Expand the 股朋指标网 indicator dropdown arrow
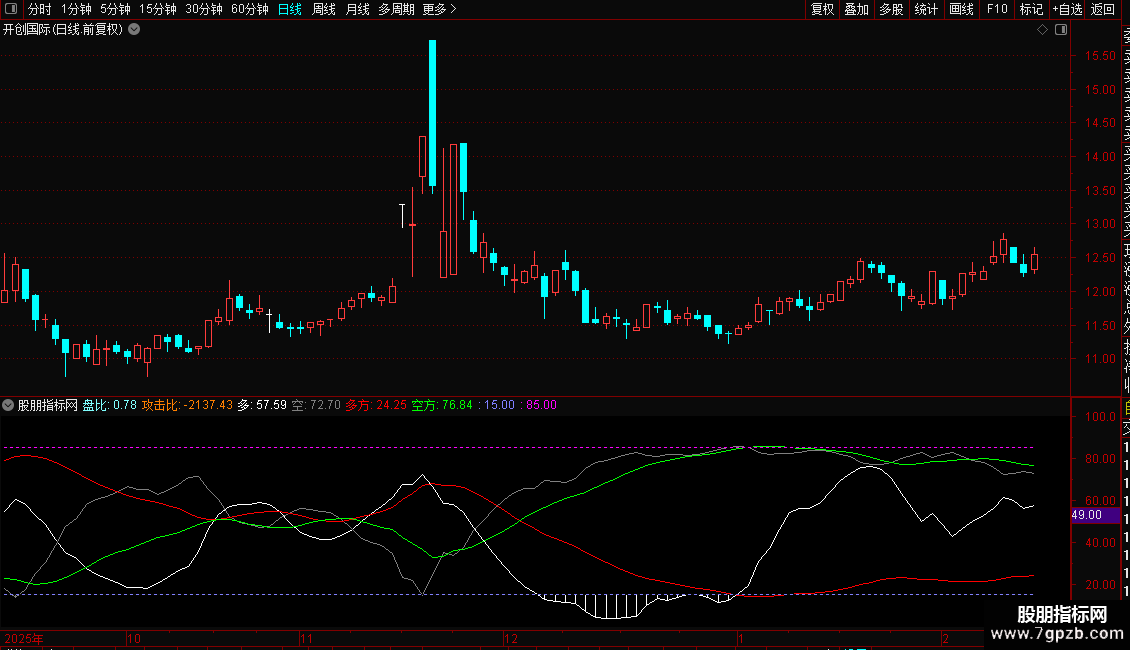The image size is (1130, 650). (x=9, y=405)
